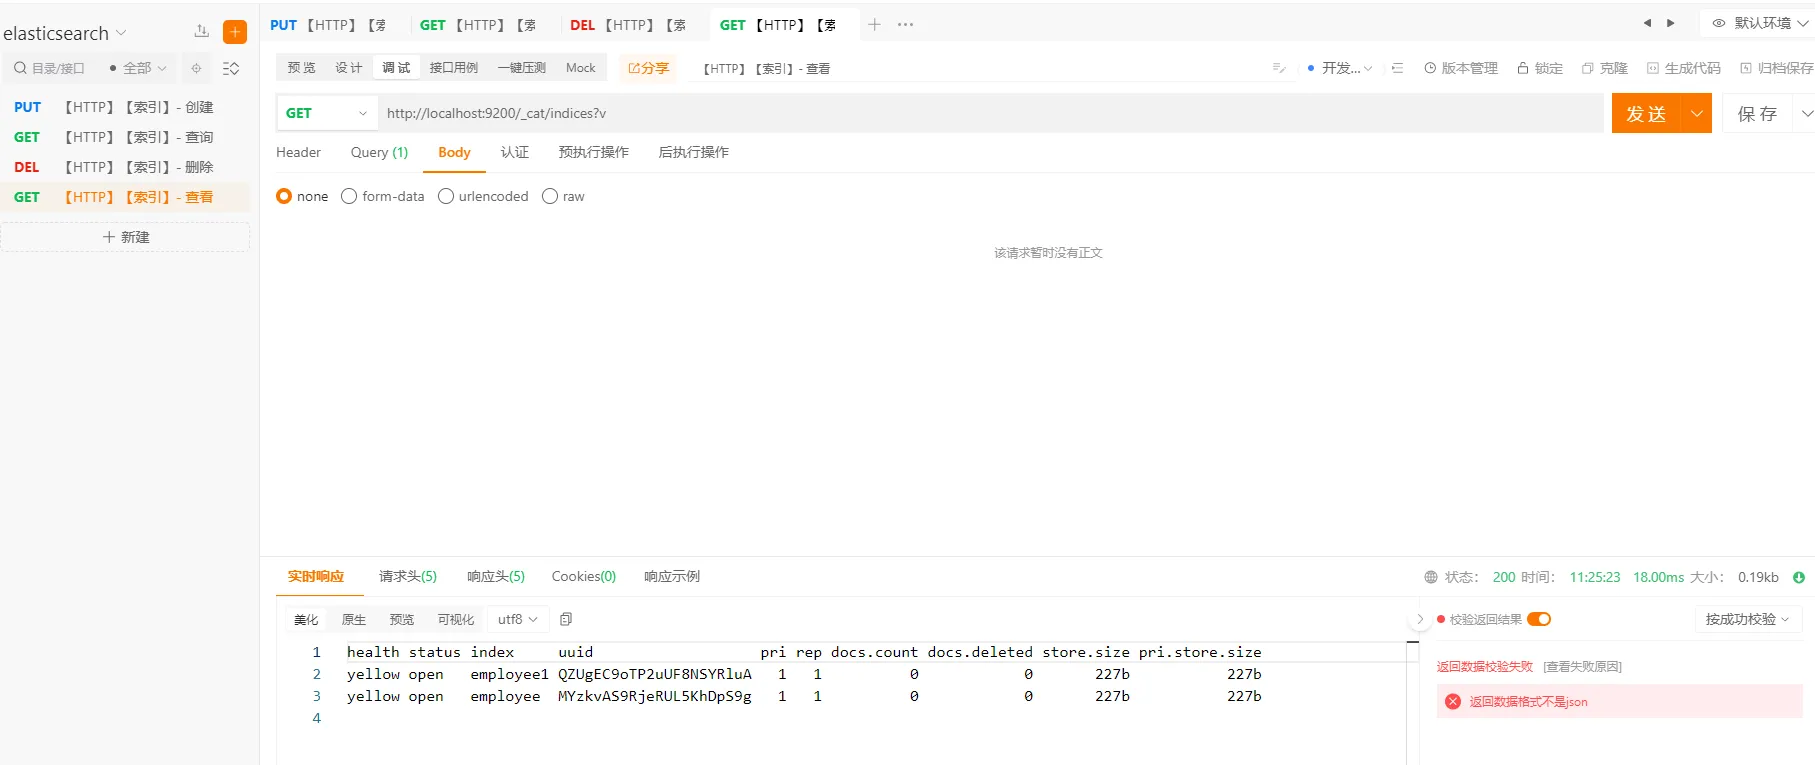This screenshot has height=765, width=1815.
Task: Open the utf8 encoding dropdown
Action: click(517, 619)
